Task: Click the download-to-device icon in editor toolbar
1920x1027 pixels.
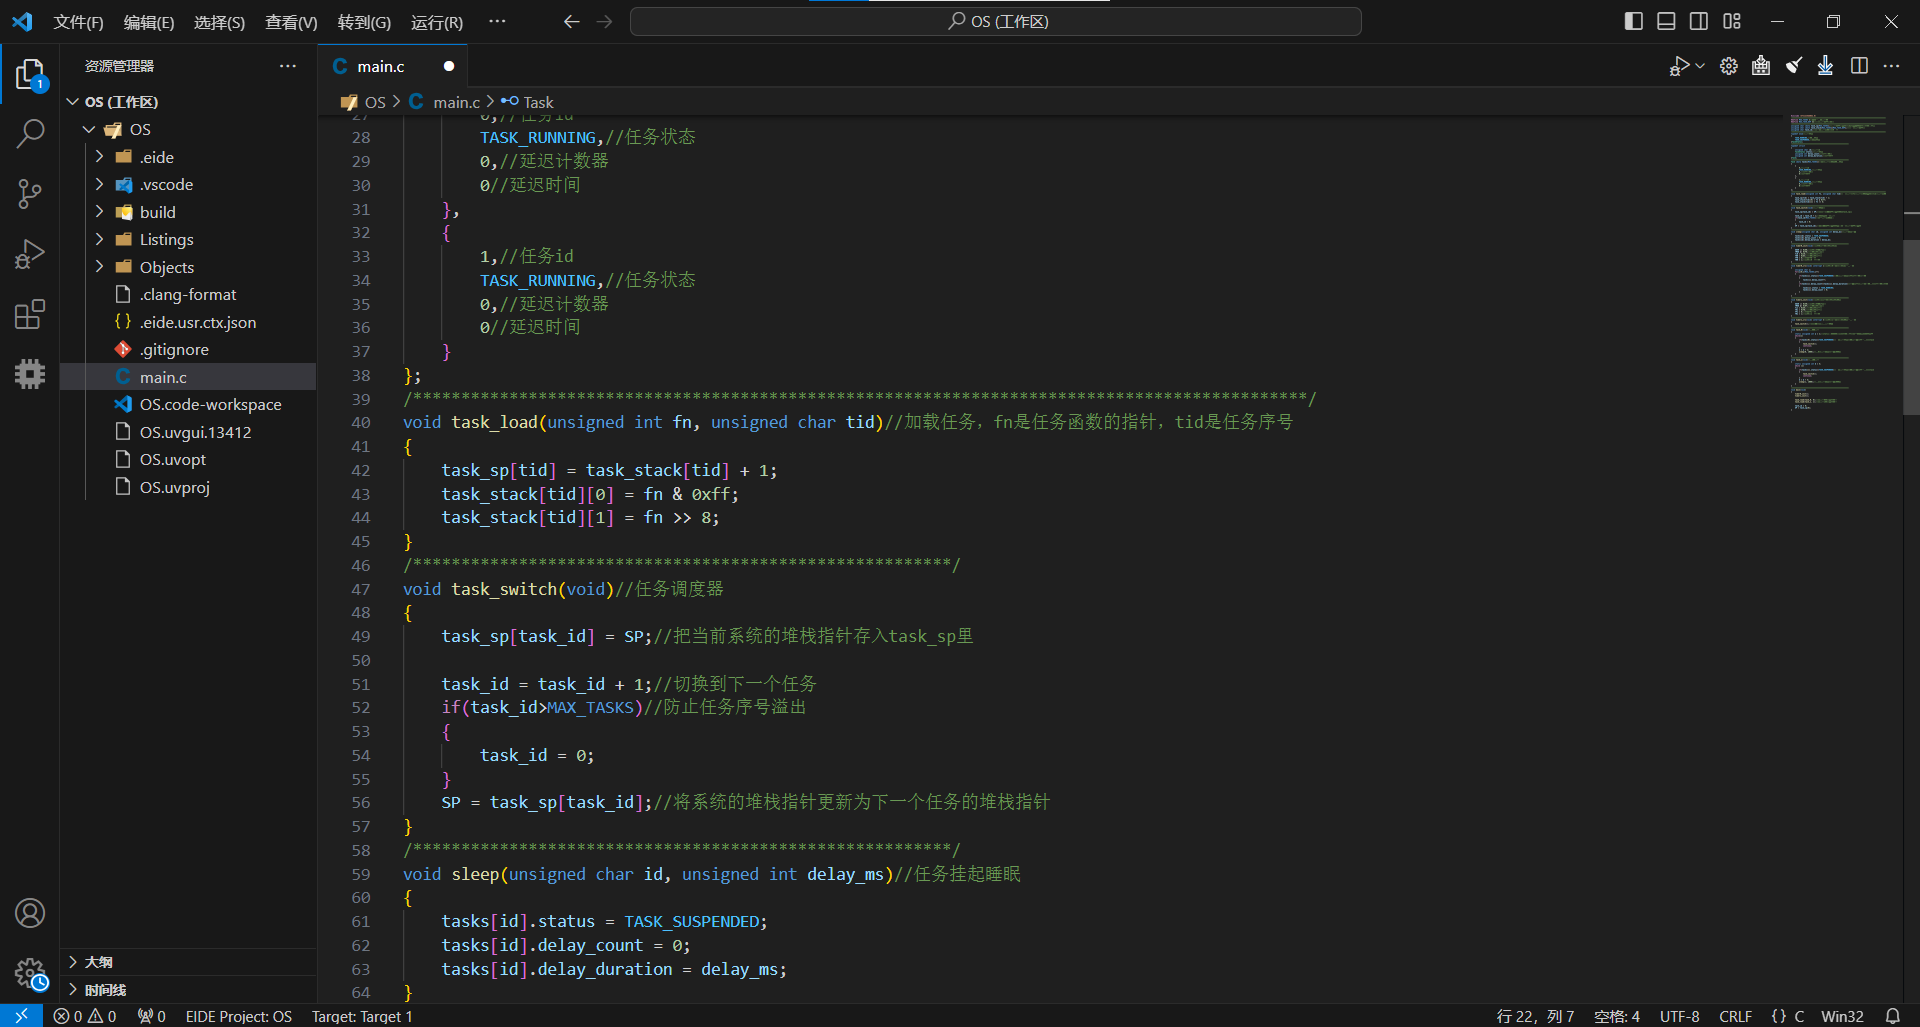Action: point(1825,66)
